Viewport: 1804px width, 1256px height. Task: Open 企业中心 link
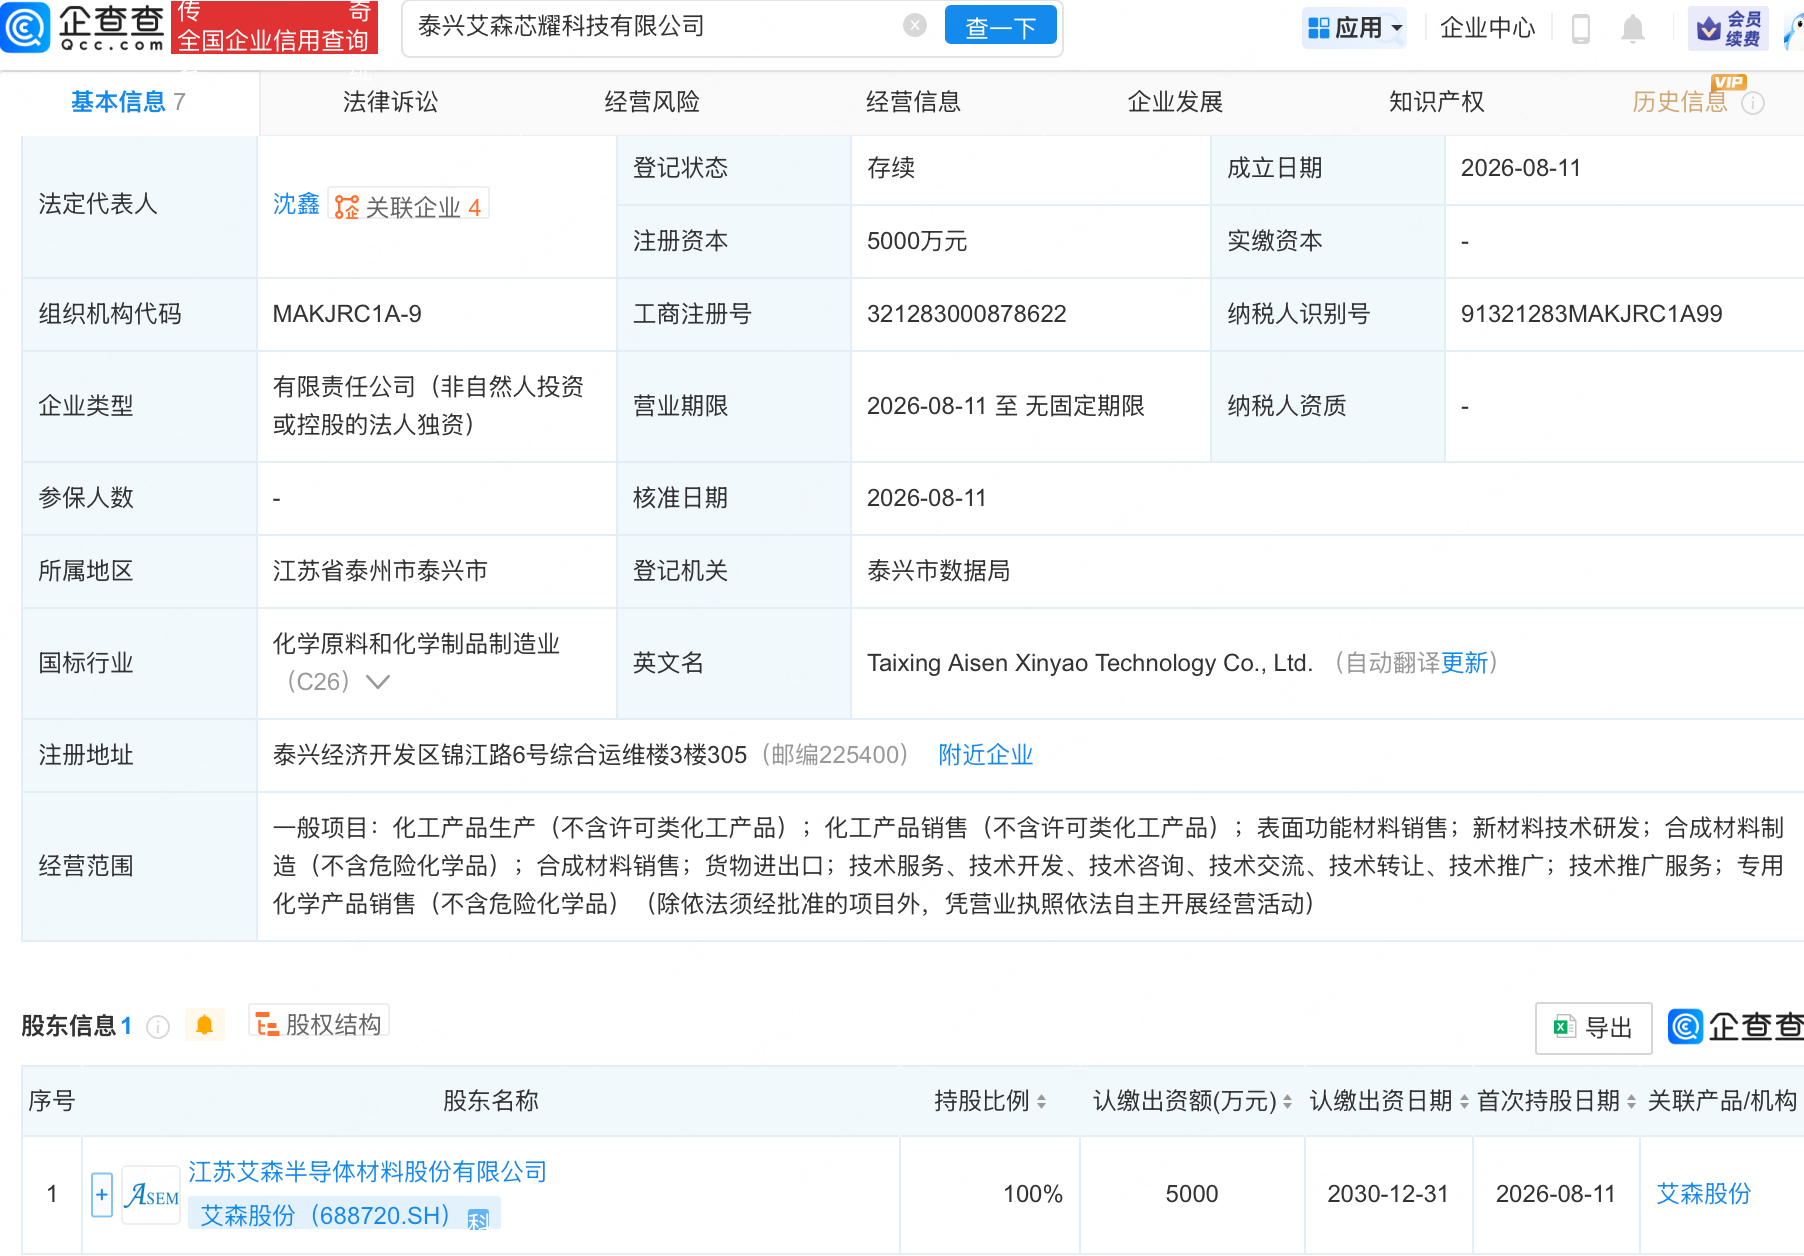[x=1487, y=28]
